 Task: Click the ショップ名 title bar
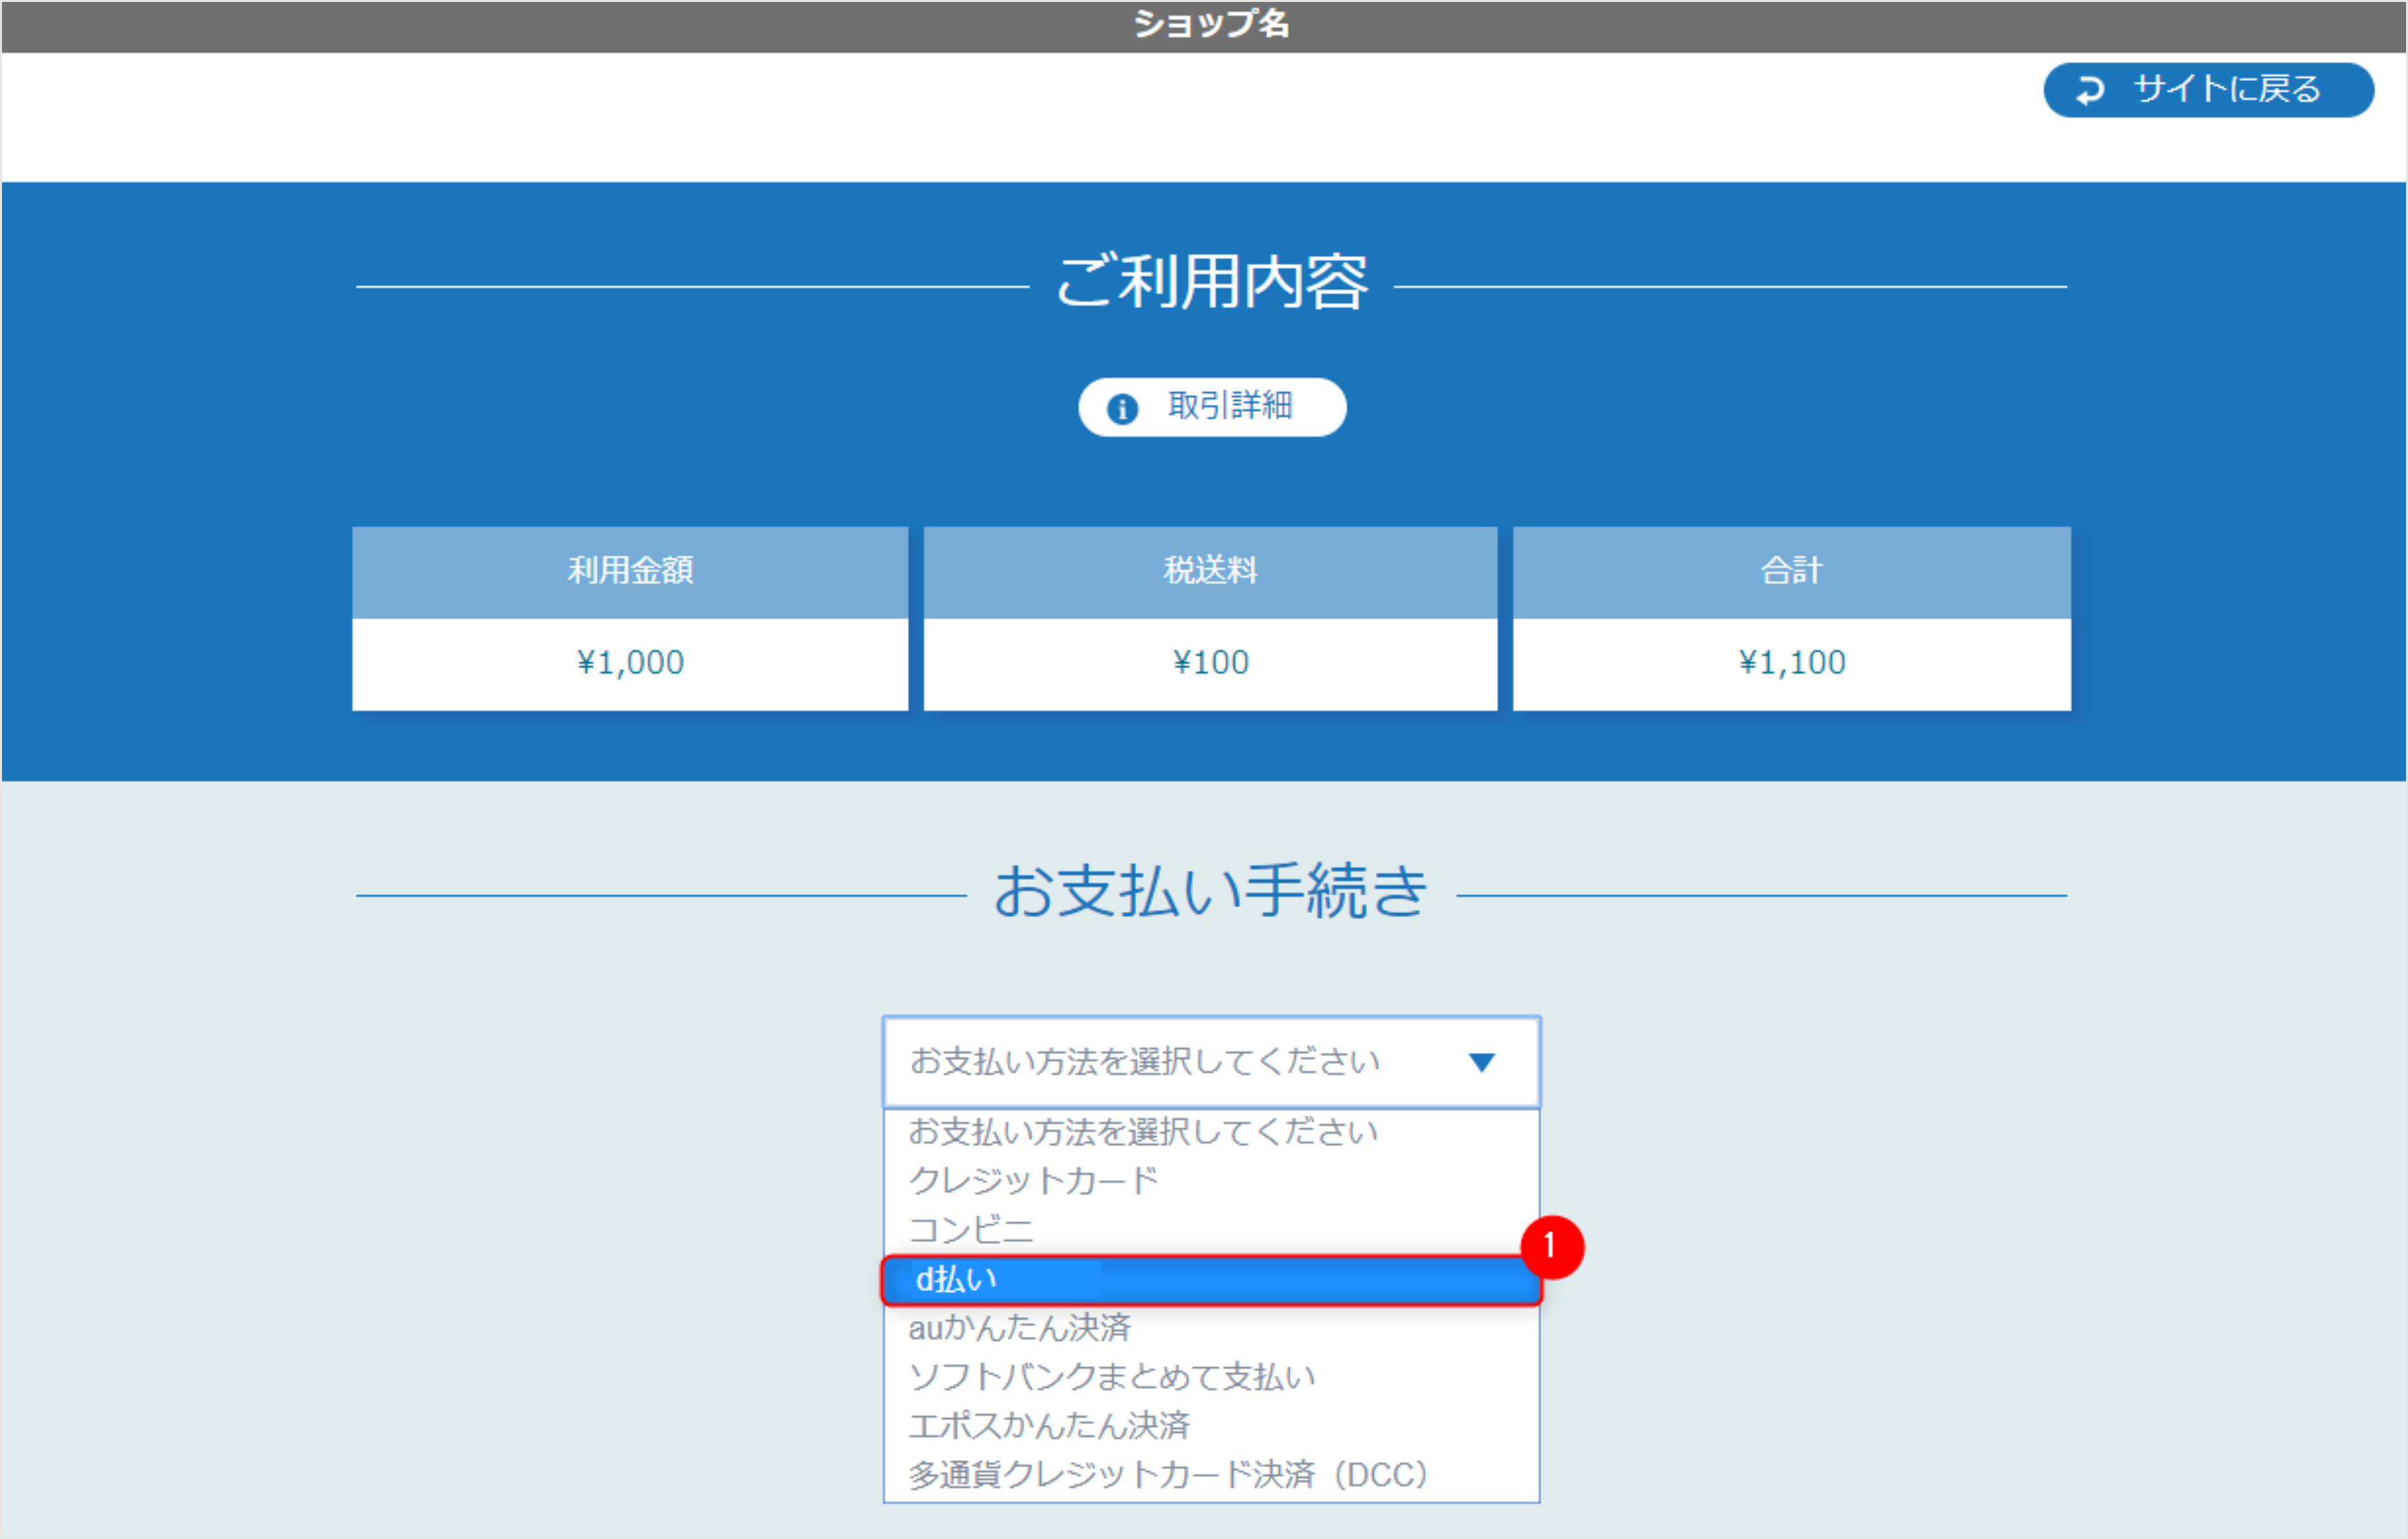pos(1211,25)
